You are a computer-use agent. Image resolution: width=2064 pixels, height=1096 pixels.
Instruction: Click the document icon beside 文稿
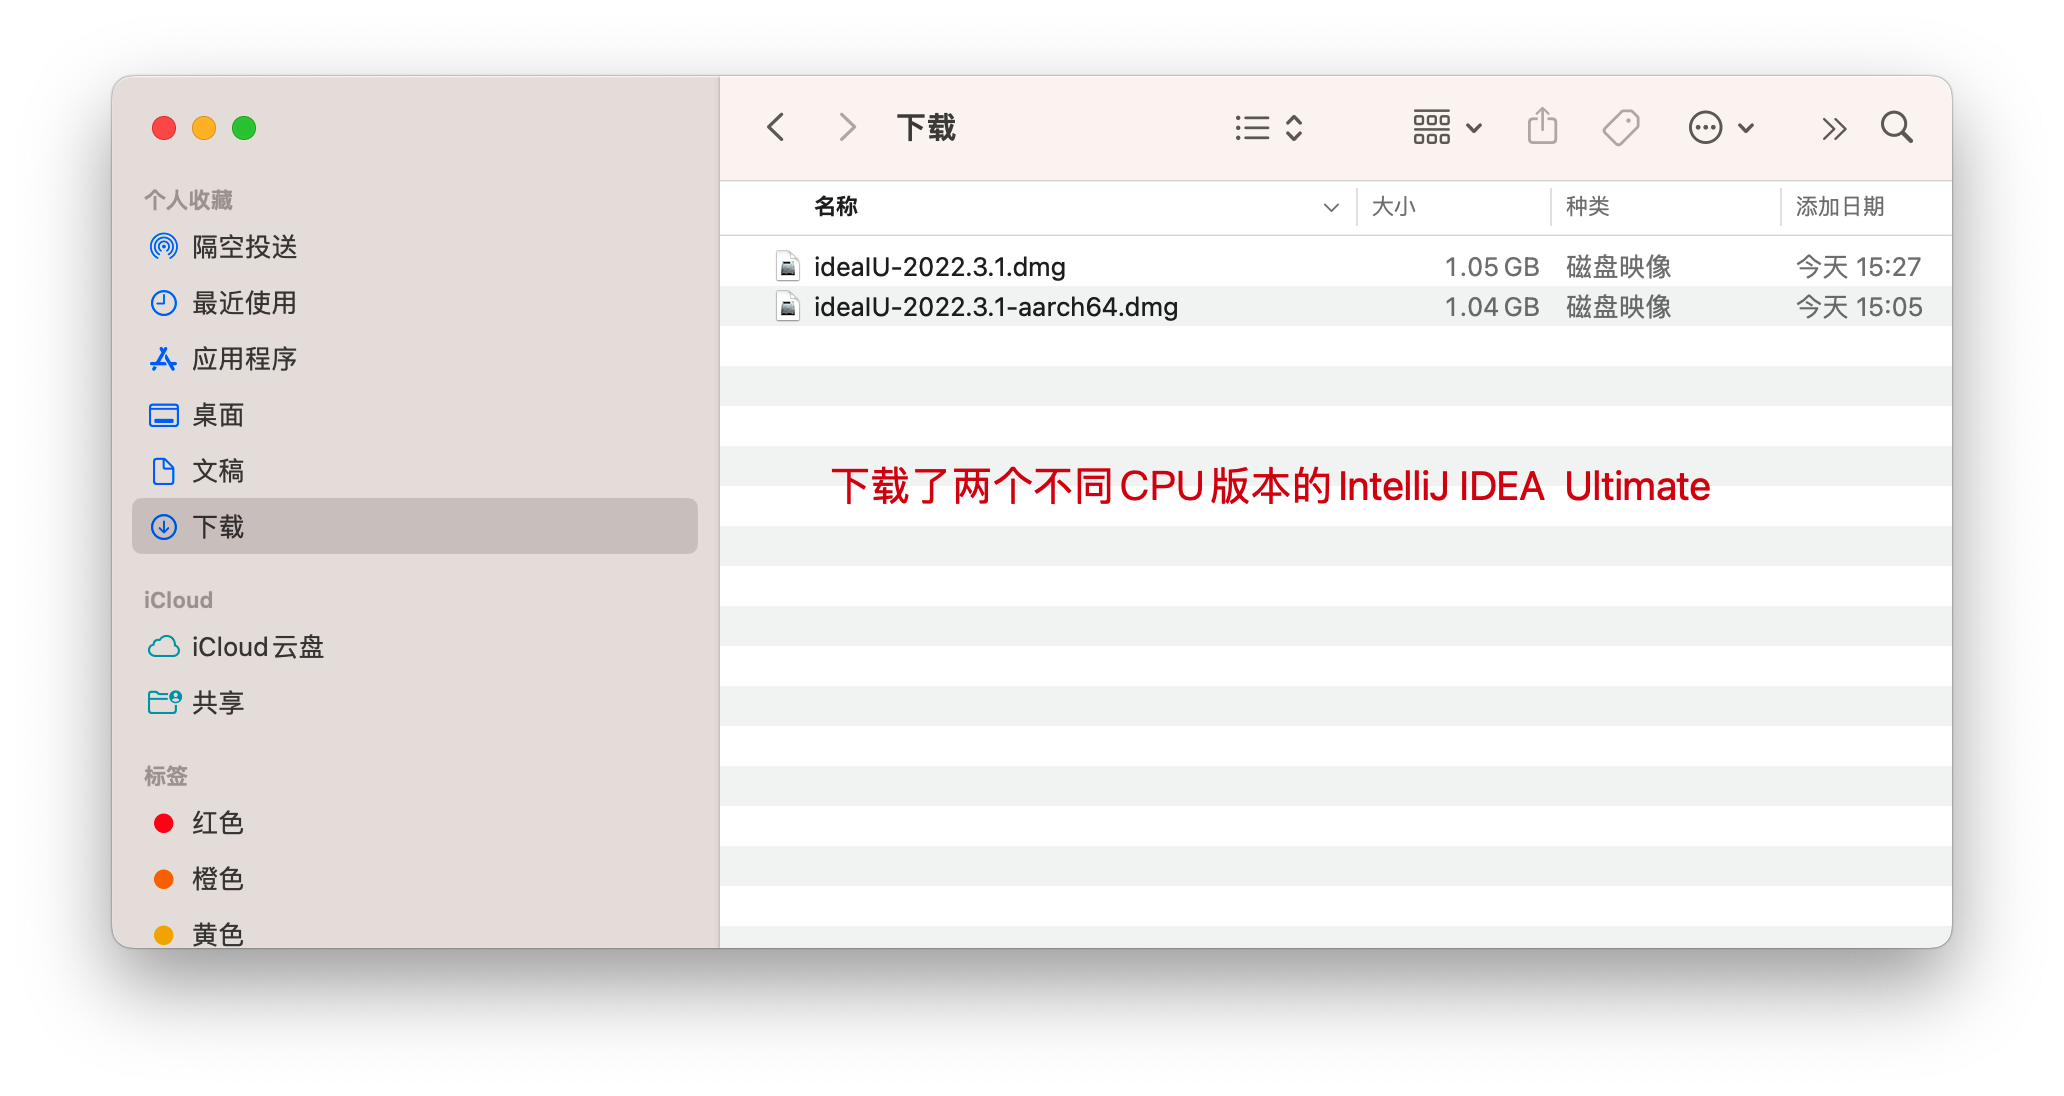[x=164, y=471]
